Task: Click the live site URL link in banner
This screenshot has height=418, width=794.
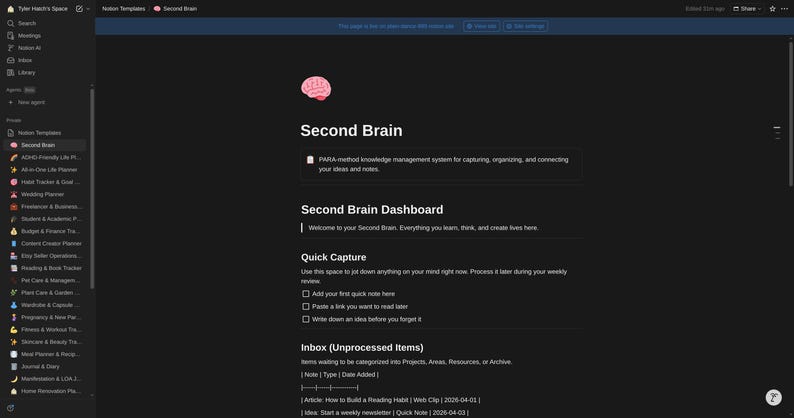Action: point(395,26)
